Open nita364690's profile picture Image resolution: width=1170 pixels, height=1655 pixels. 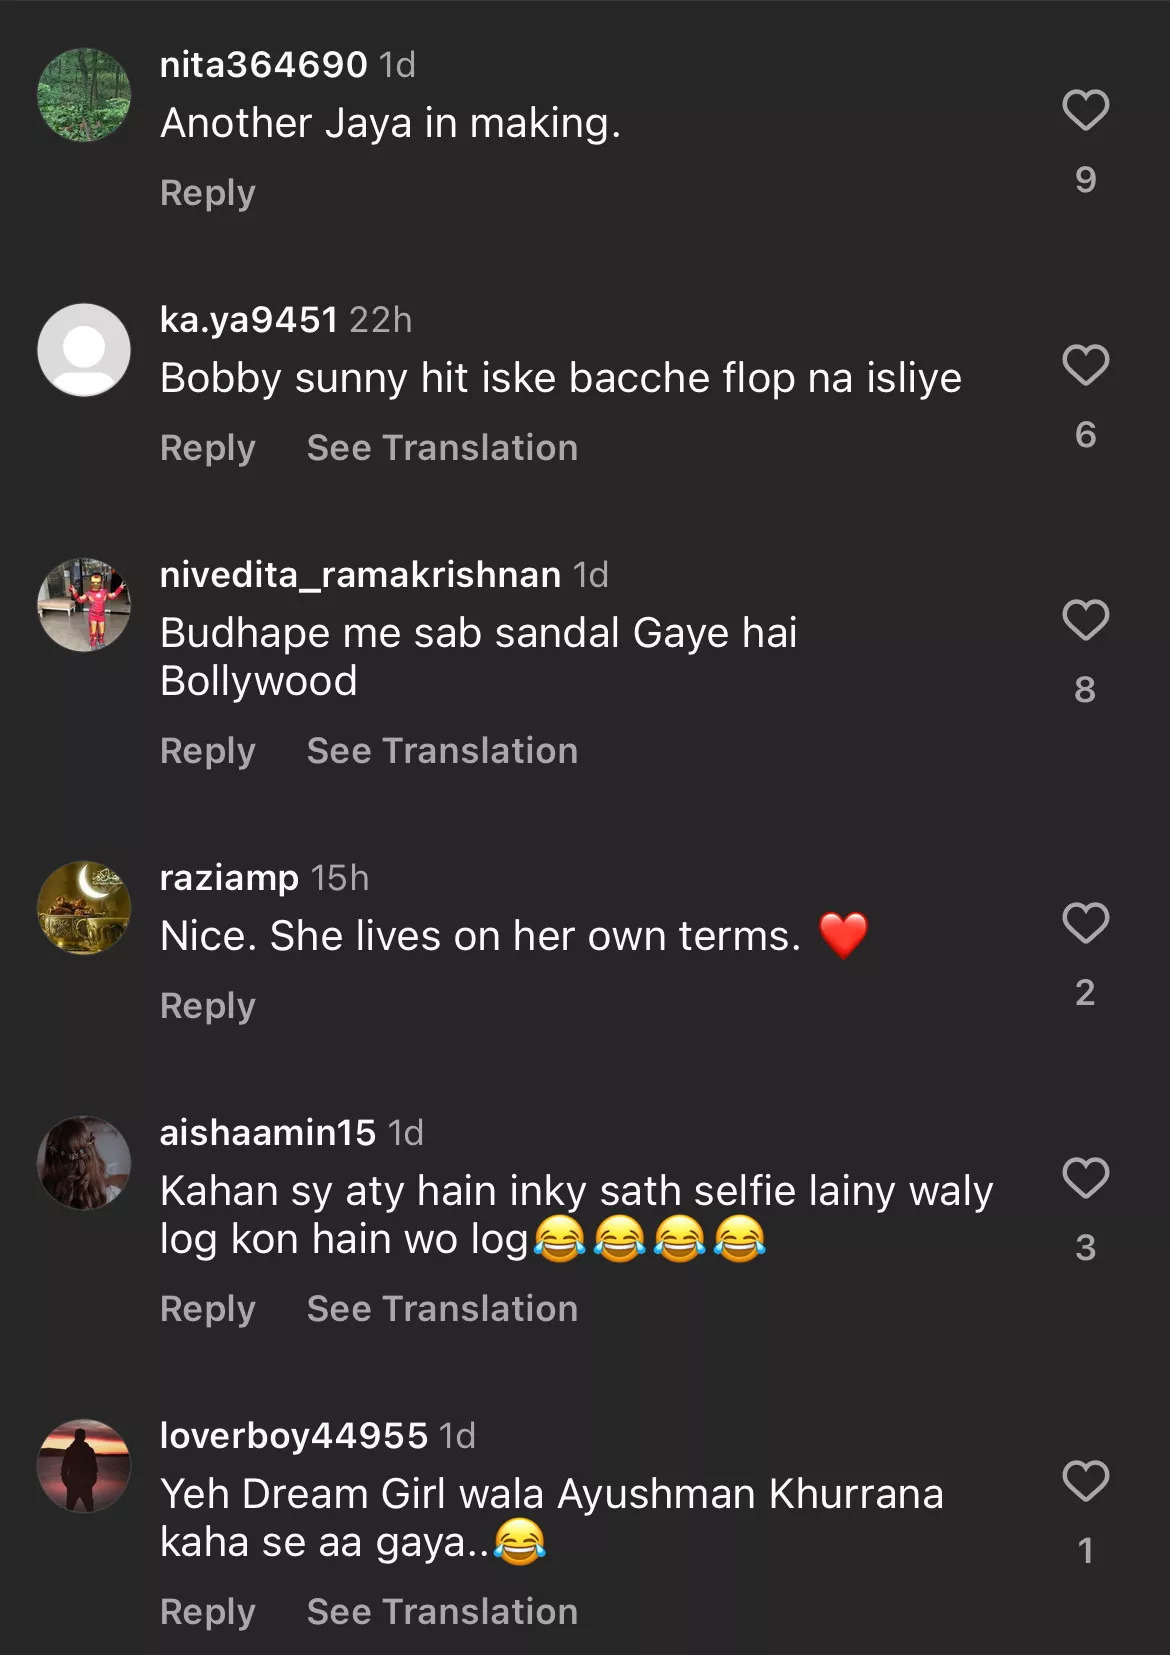click(84, 95)
